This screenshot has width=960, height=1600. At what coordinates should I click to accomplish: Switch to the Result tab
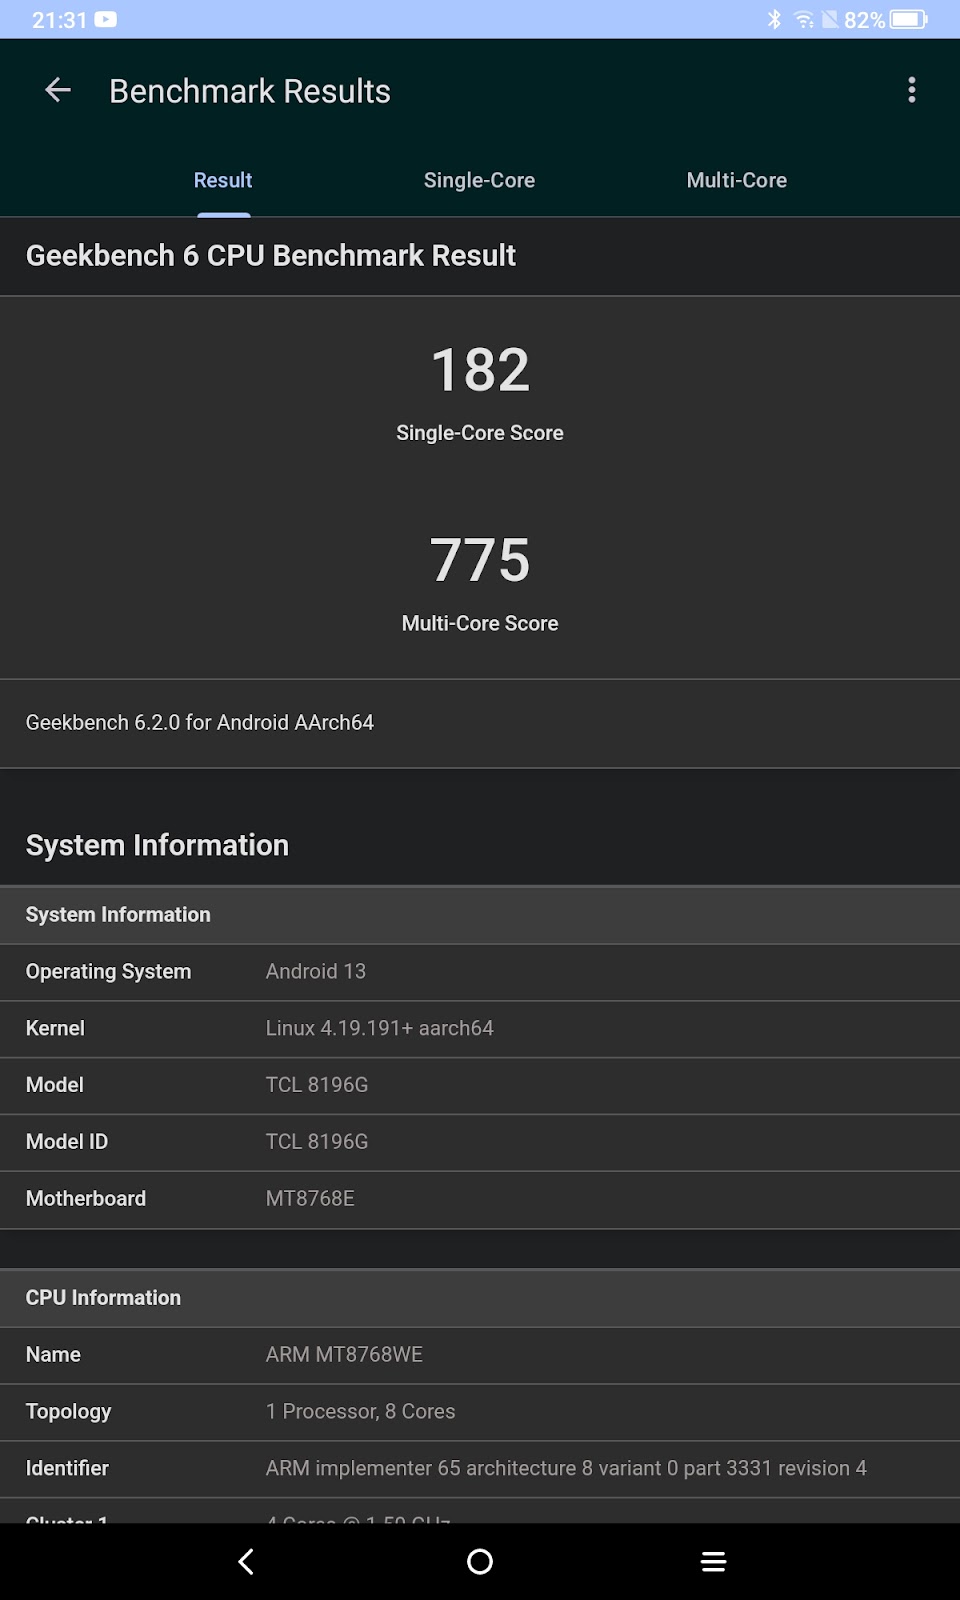click(222, 180)
